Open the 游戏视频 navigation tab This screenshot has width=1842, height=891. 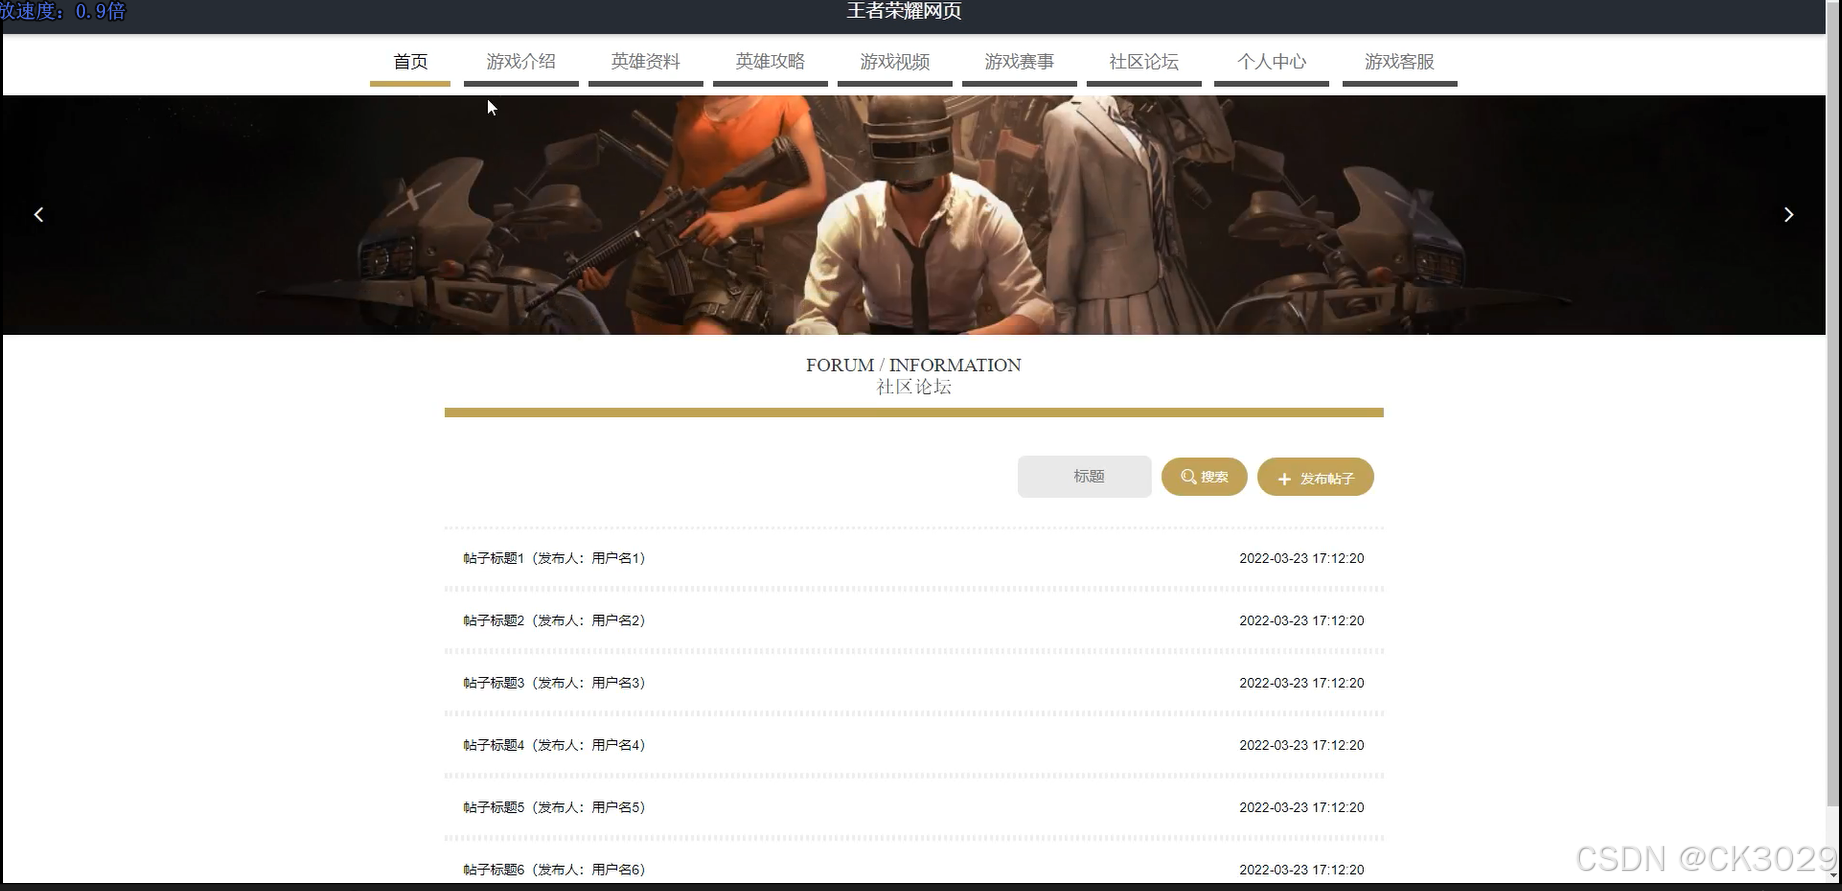[x=895, y=62]
